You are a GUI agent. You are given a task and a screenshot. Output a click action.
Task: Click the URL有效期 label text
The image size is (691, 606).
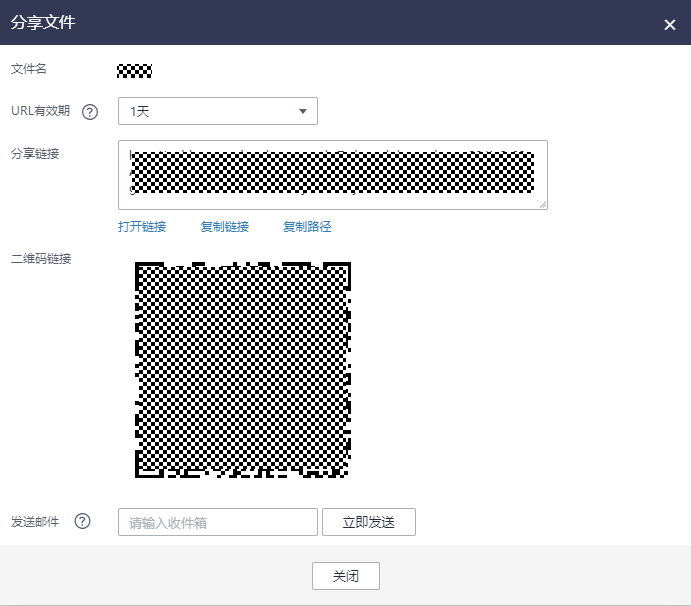click(41, 111)
